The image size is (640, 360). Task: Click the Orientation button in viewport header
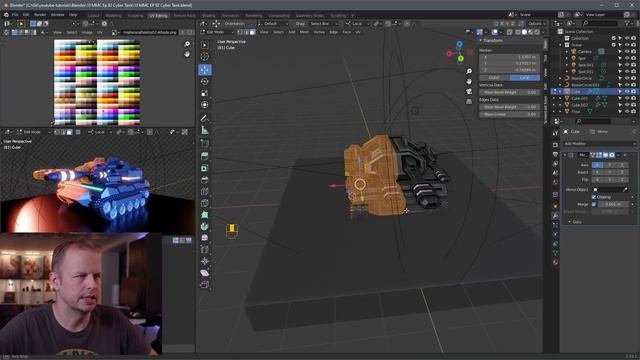pos(235,24)
